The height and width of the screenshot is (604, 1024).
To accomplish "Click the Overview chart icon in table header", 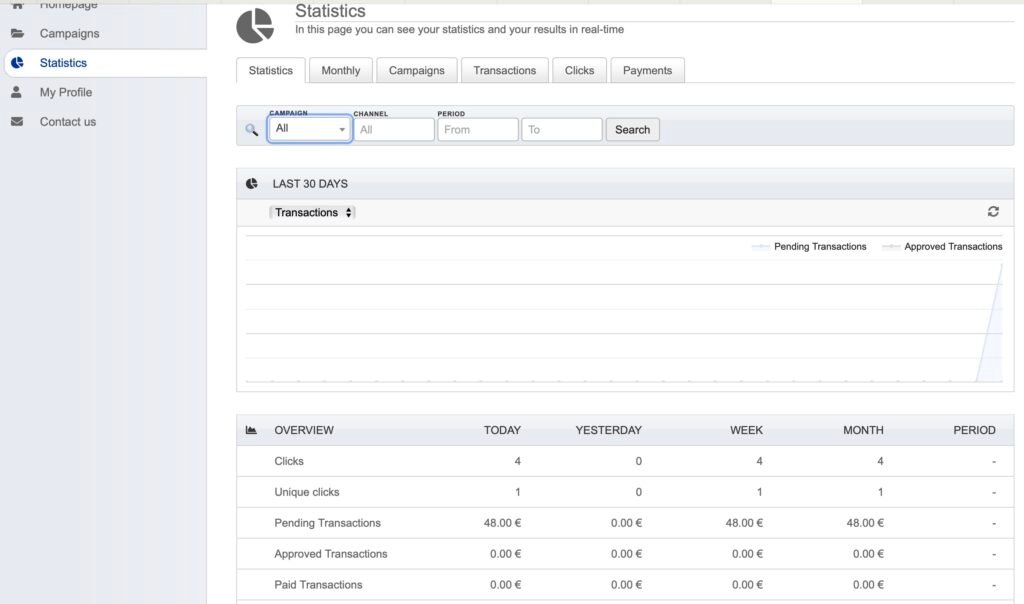I will [252, 430].
